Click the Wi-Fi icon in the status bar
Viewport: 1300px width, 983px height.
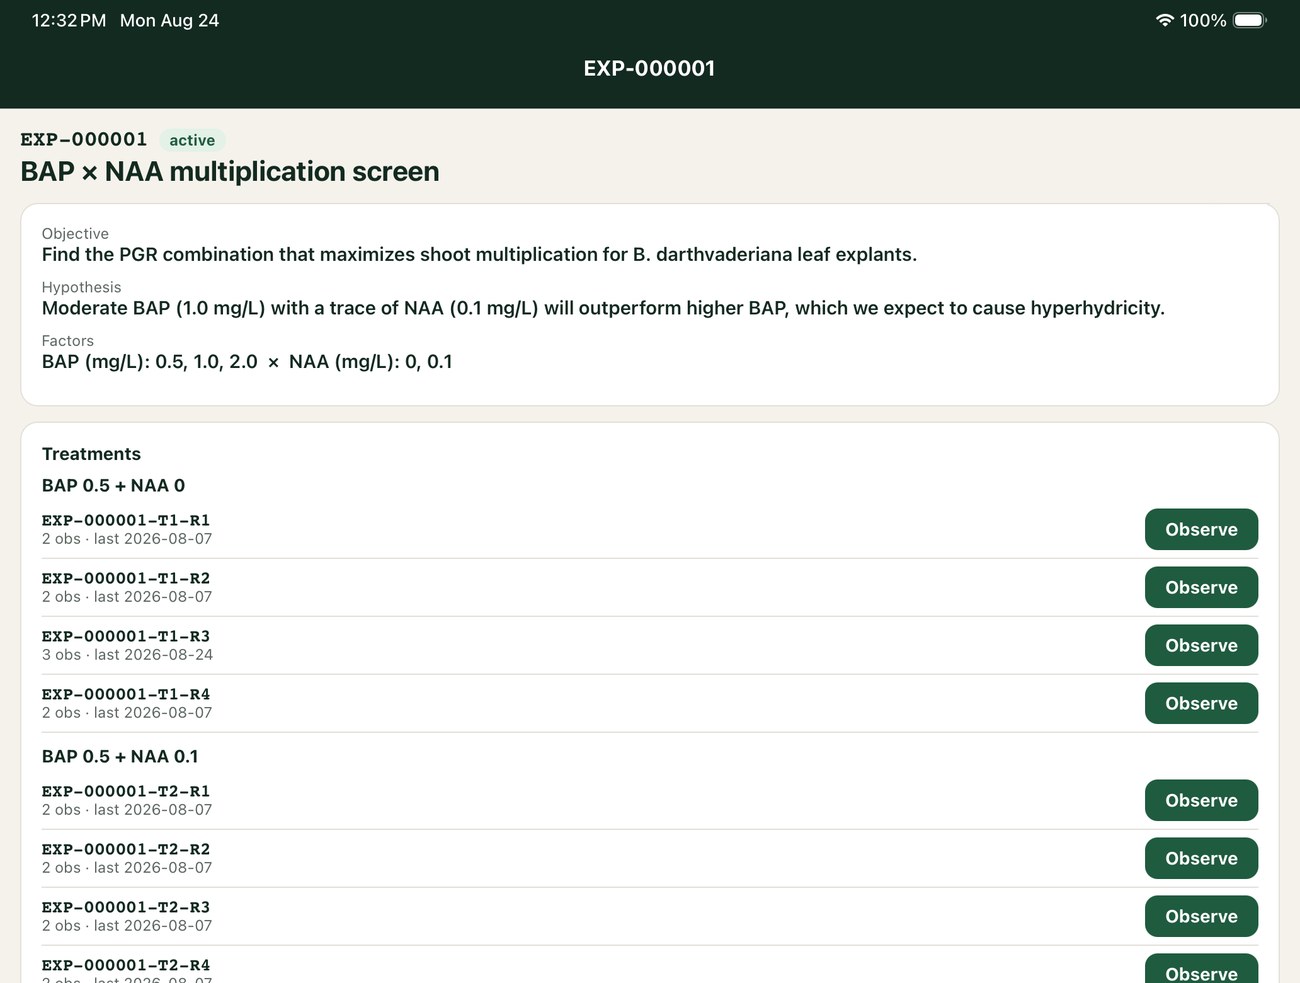click(x=1164, y=20)
